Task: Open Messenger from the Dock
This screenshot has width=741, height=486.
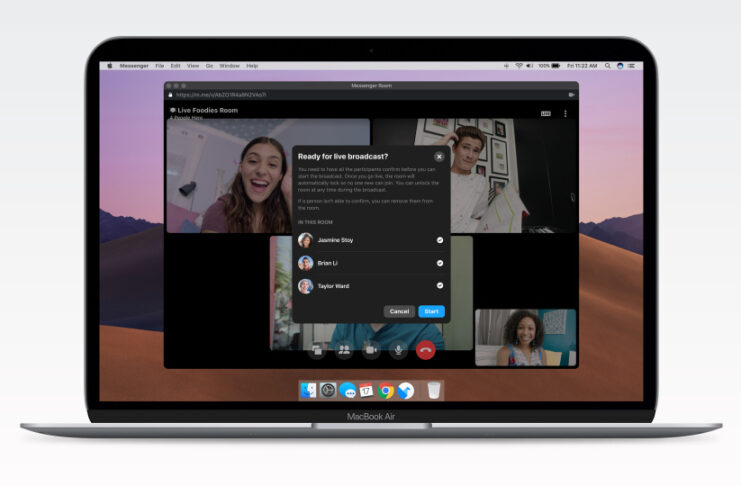Action: pos(348,391)
